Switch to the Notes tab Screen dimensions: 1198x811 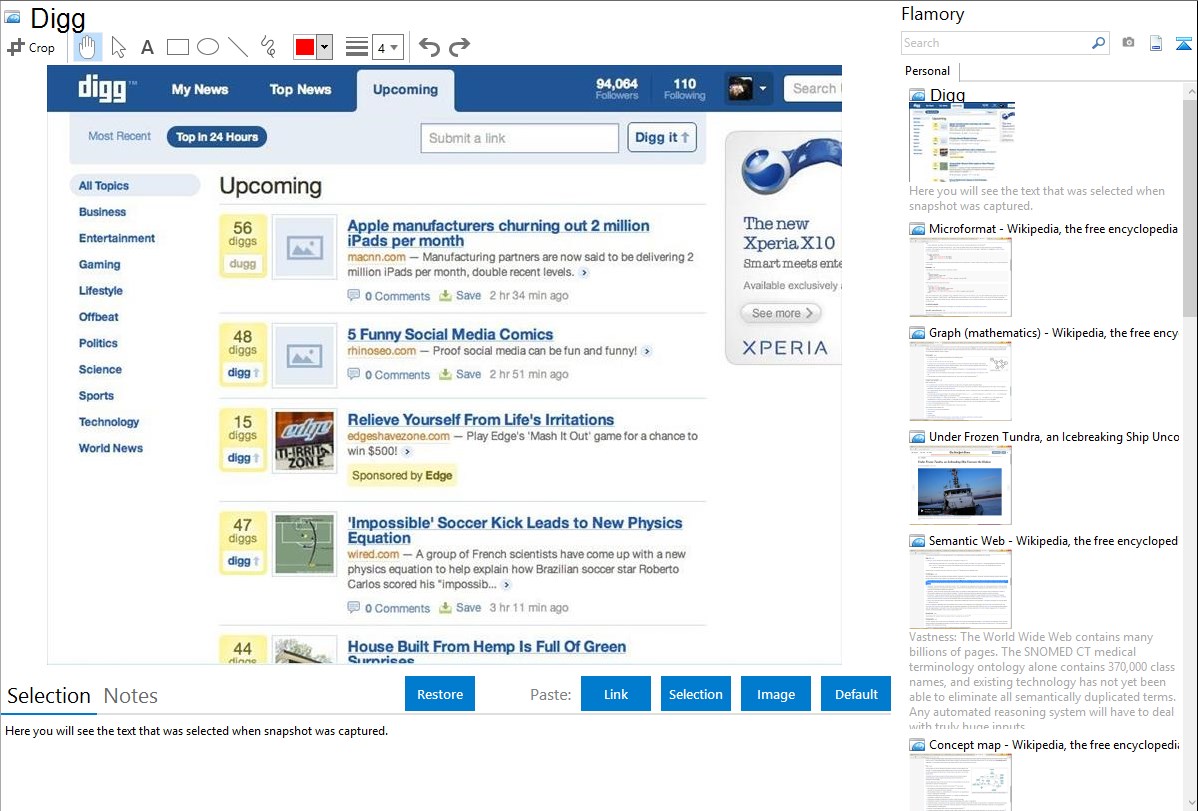131,696
